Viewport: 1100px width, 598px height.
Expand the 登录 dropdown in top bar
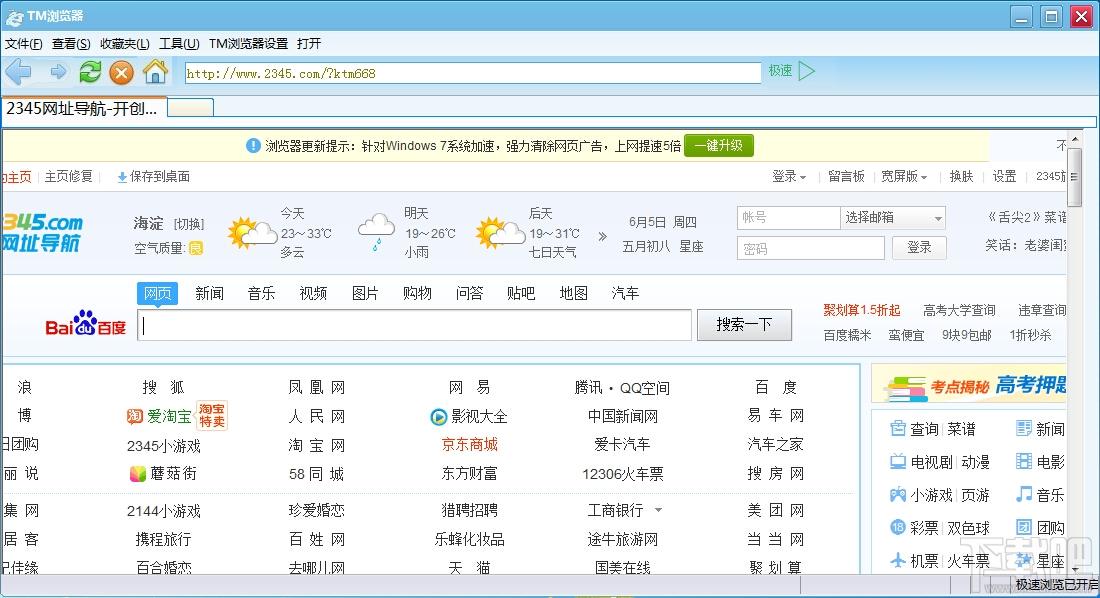pos(789,176)
